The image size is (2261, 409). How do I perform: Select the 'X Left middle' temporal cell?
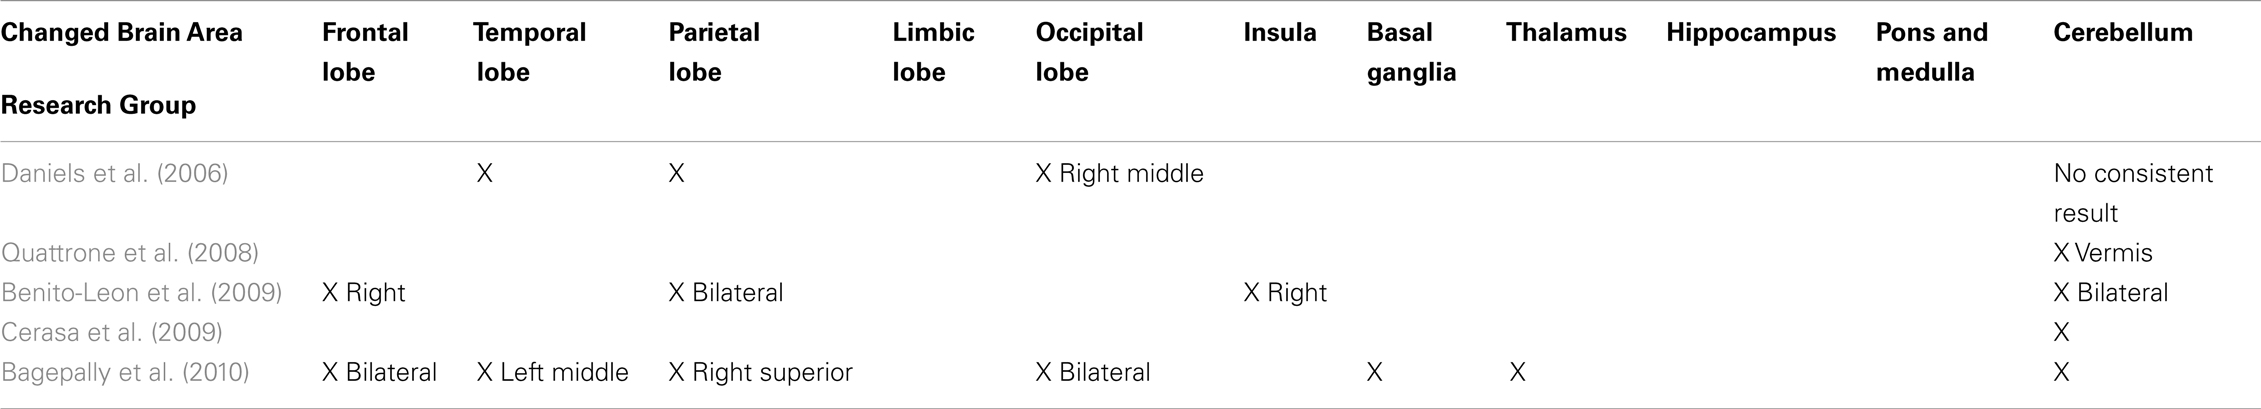(x=552, y=373)
